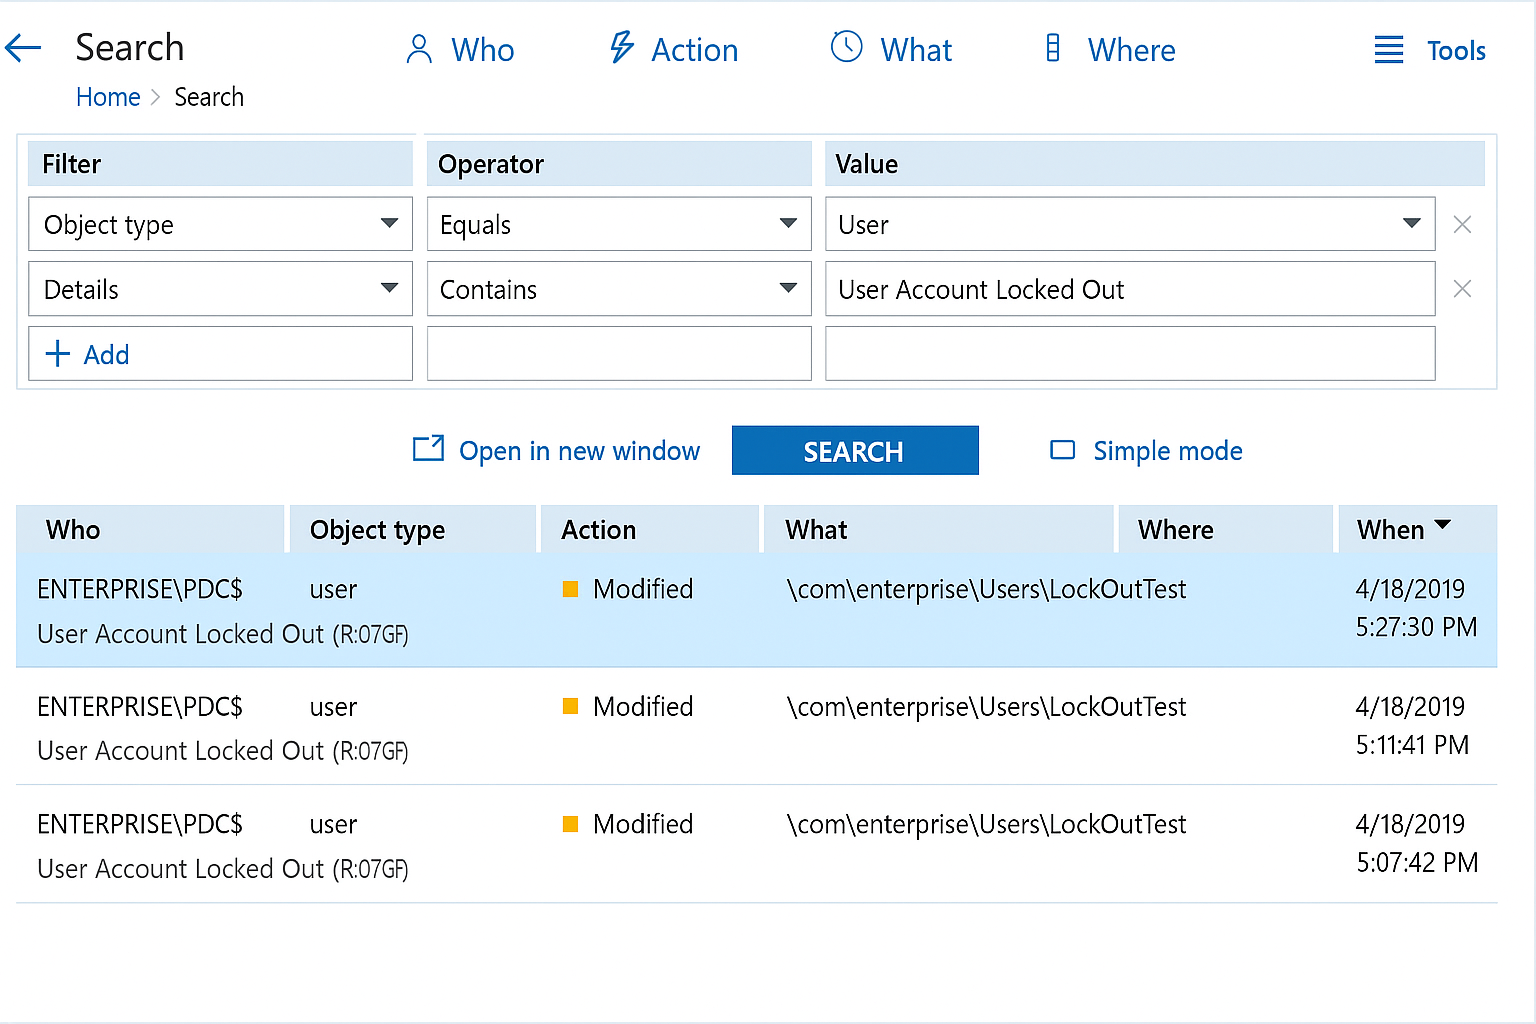Click the Who person icon

(419, 49)
